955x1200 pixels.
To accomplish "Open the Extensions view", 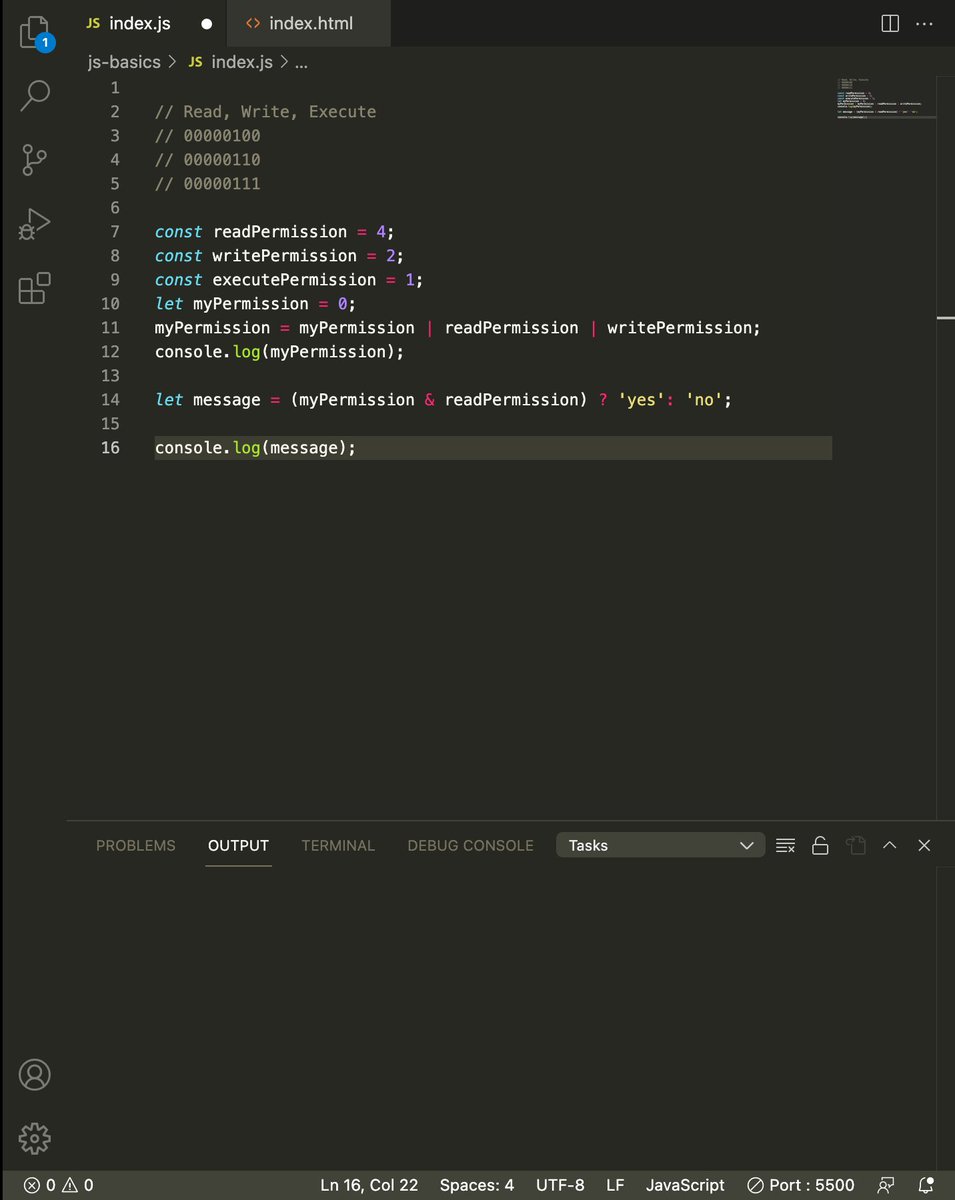I will [34, 288].
